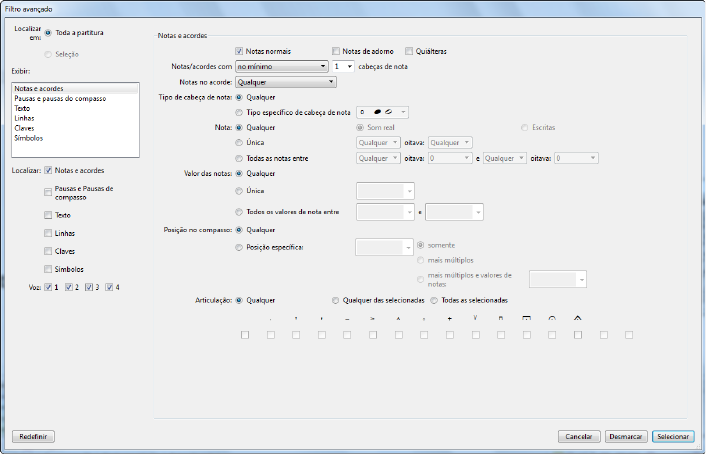Image resolution: width=706 pixels, height=454 pixels.
Task: Select 'Todas as selecionadas' radio
Action: coord(434,300)
